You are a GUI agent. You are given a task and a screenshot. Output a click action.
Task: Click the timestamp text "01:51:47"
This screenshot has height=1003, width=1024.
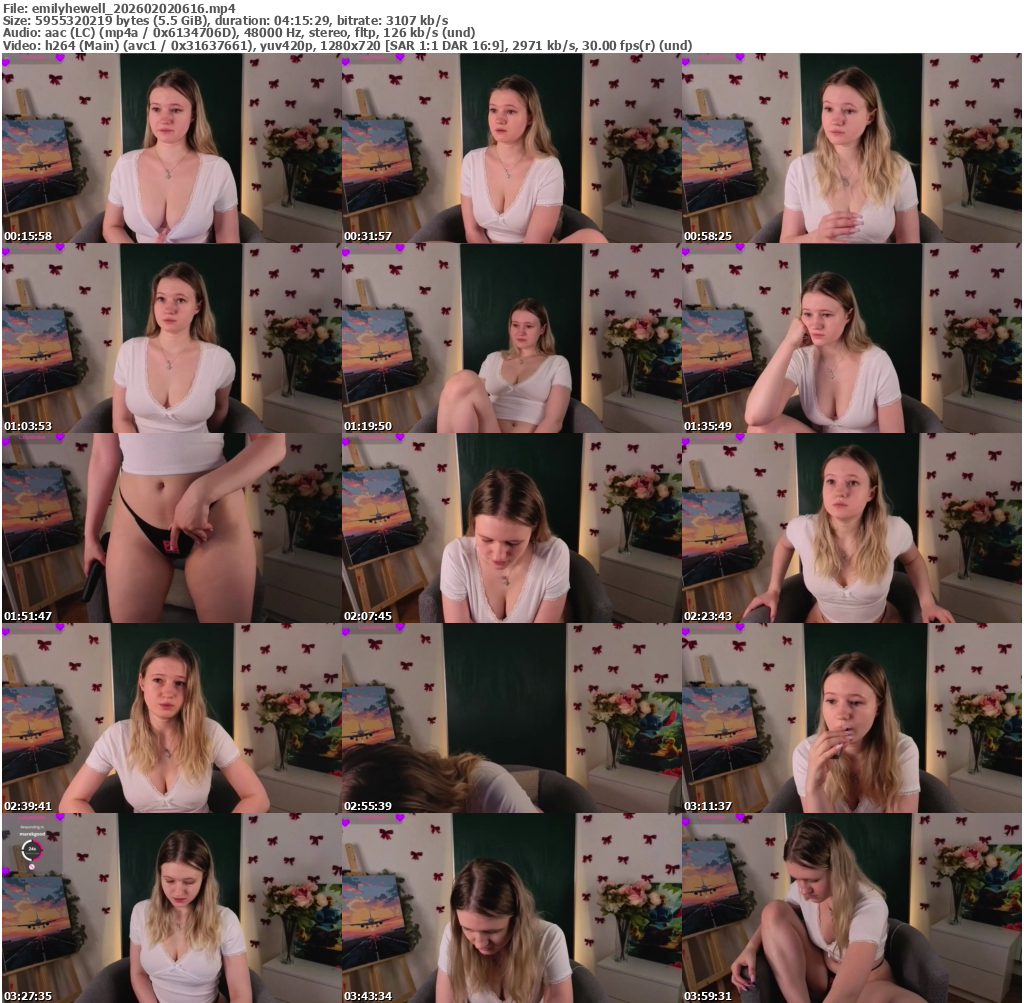pyautogui.click(x=28, y=616)
